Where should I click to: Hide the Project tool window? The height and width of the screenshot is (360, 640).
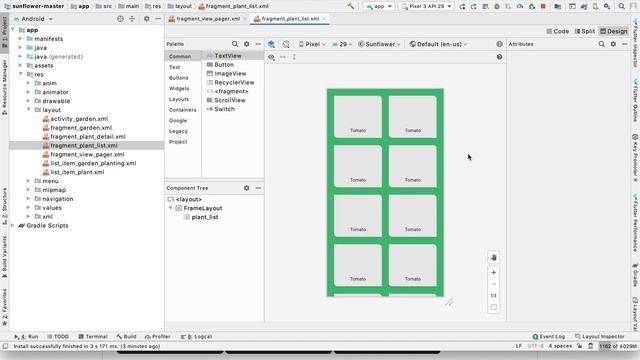158,19
